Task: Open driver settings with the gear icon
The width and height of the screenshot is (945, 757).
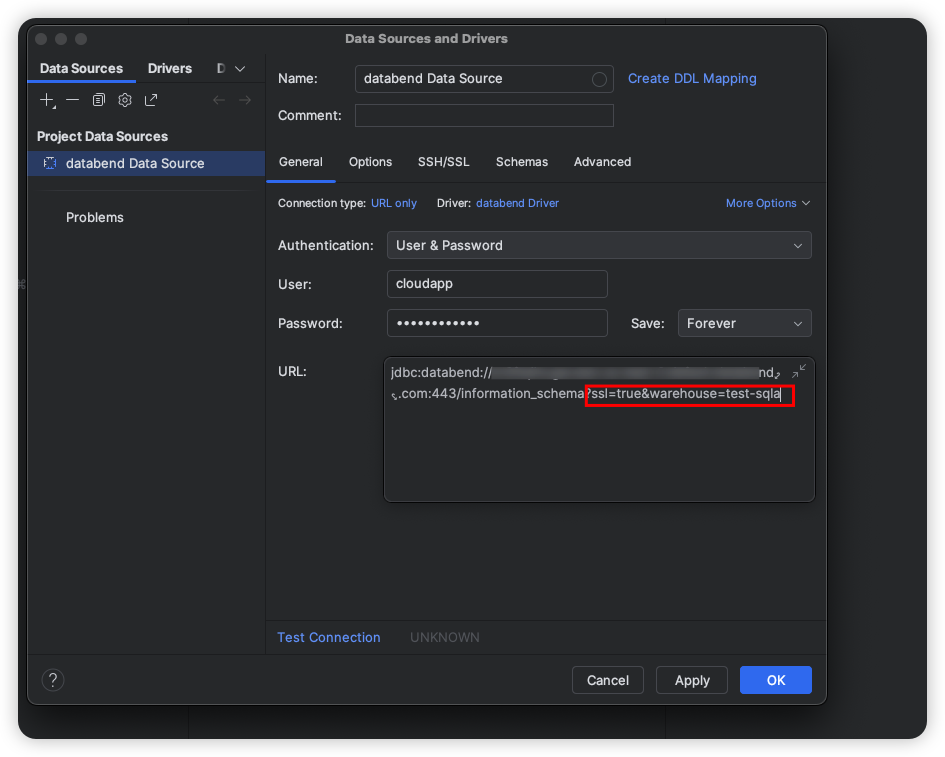Action: point(125,100)
